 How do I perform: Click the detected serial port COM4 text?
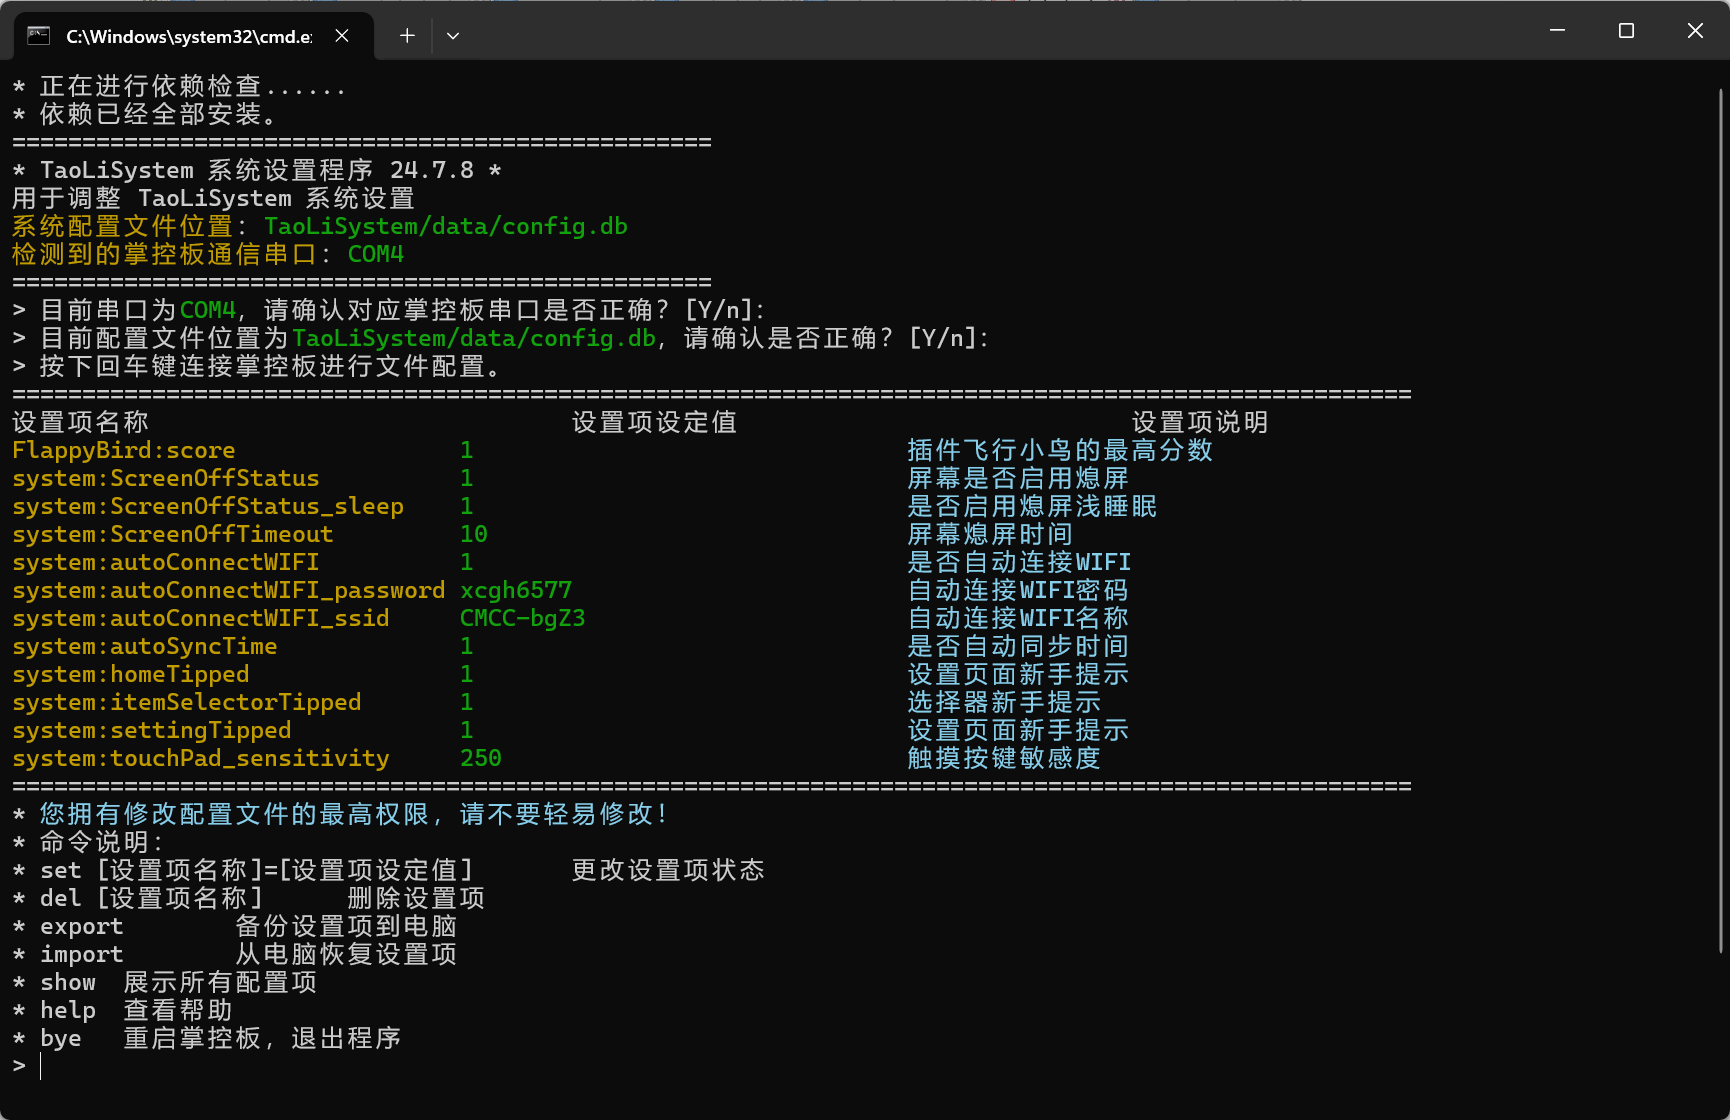[376, 254]
